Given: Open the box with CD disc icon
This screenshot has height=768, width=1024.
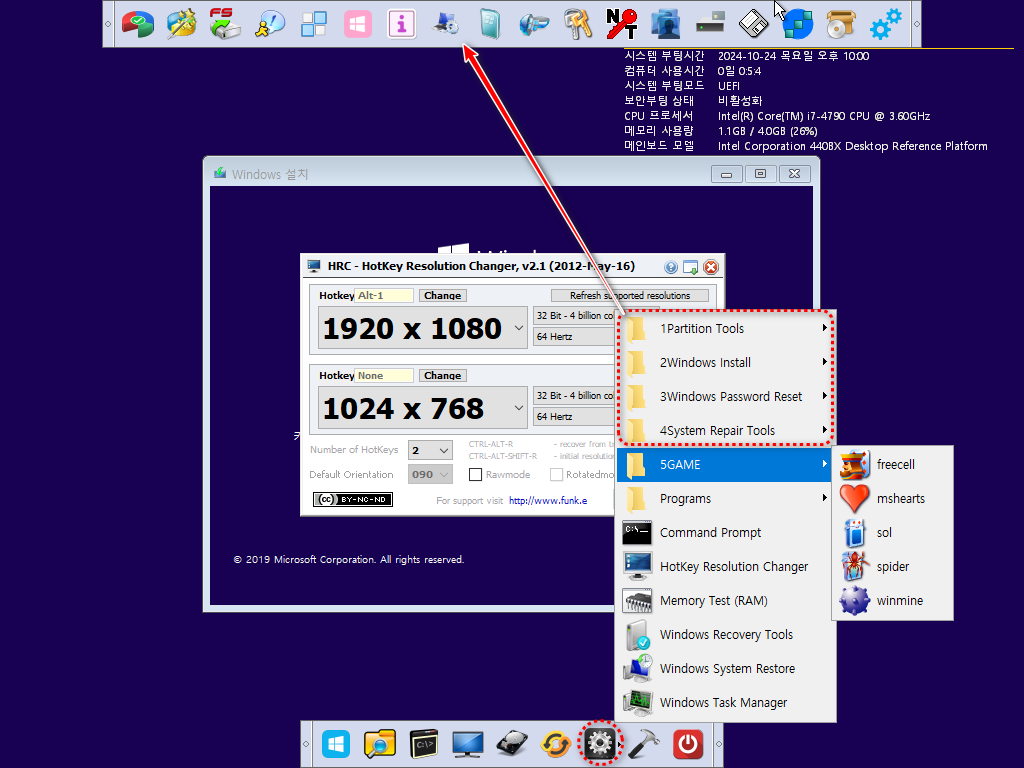Looking at the screenshot, I should click(841, 24).
